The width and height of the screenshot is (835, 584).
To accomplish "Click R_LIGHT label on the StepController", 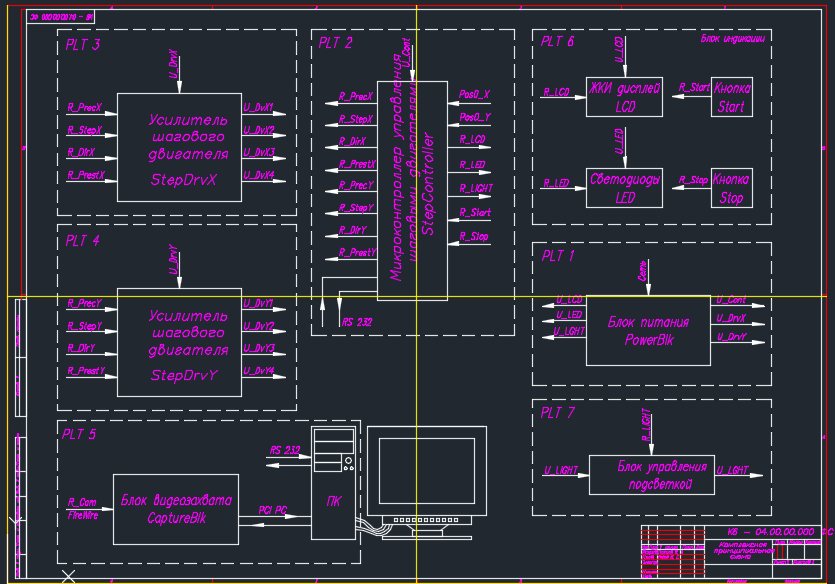I will click(476, 188).
